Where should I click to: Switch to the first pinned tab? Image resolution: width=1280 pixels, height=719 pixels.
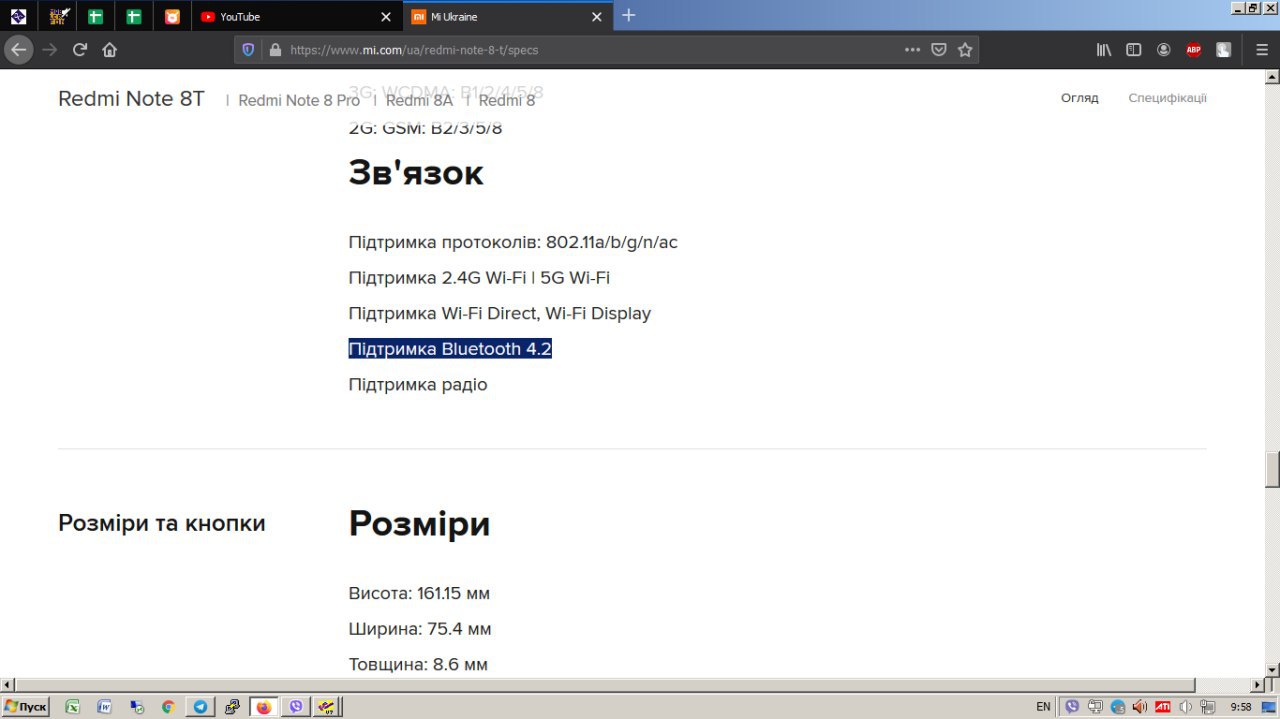(18, 17)
